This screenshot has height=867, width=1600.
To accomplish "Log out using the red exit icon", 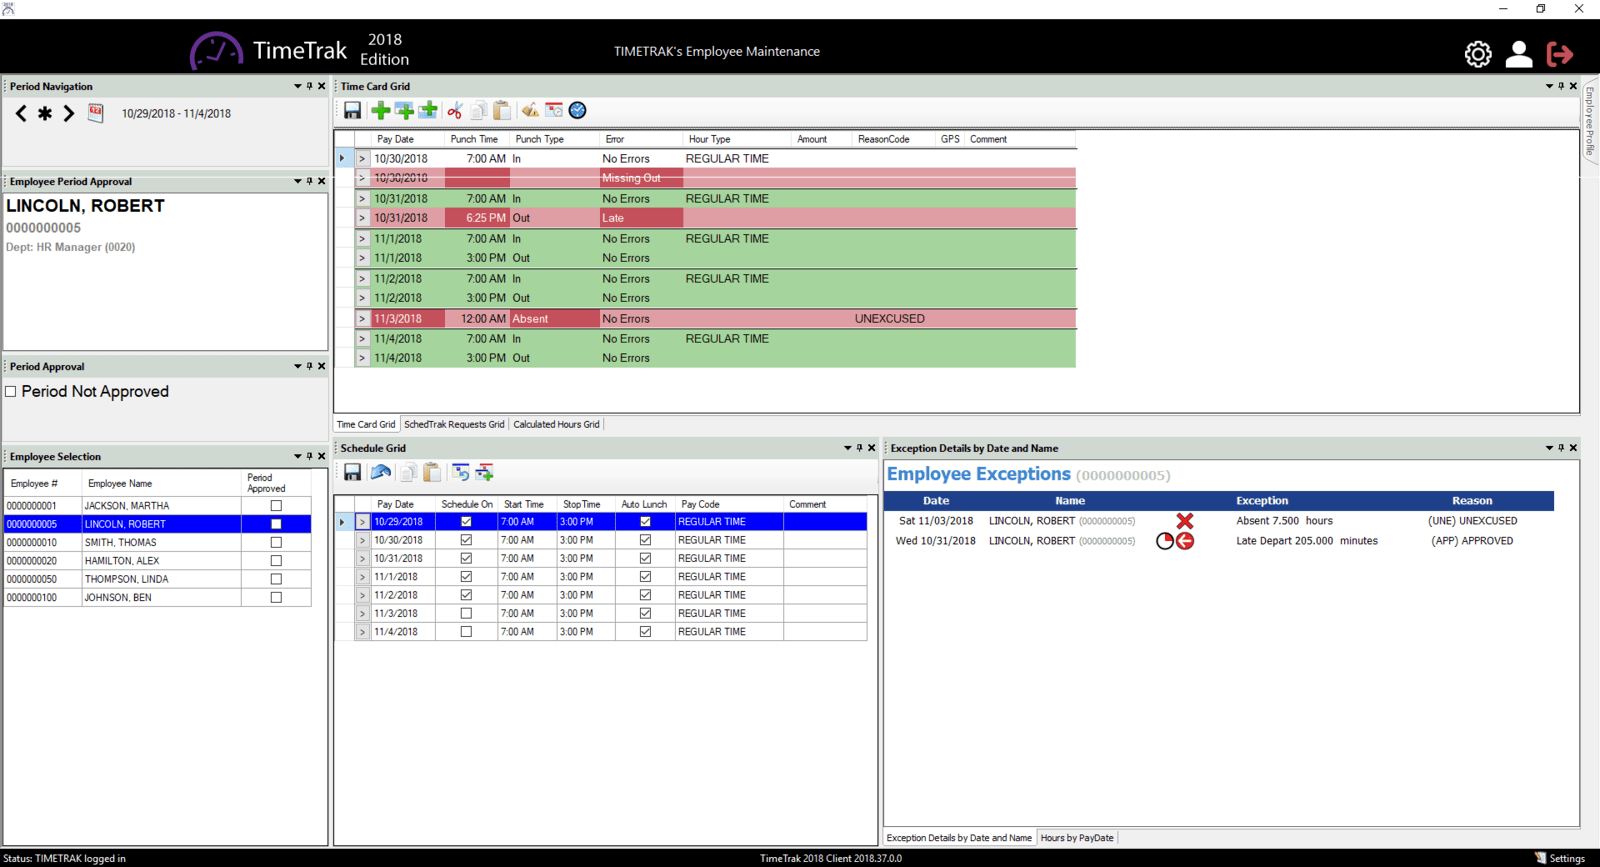I will (x=1560, y=54).
